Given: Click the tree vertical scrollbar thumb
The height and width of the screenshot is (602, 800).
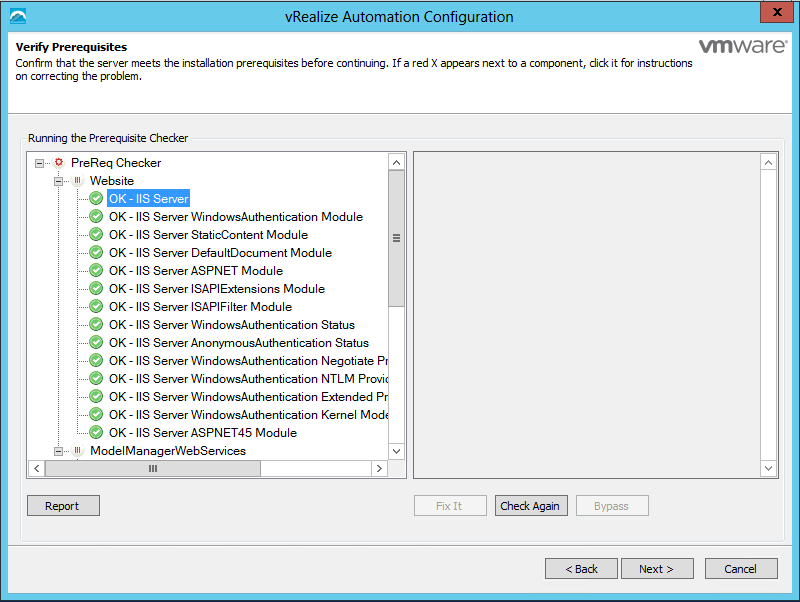Looking at the screenshot, I should [396, 239].
